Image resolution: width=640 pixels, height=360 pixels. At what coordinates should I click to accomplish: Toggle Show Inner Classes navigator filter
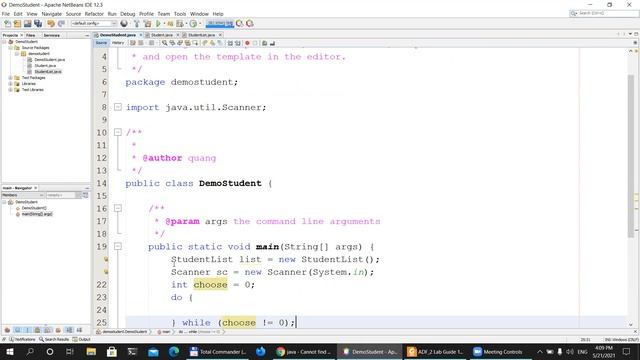(48, 330)
